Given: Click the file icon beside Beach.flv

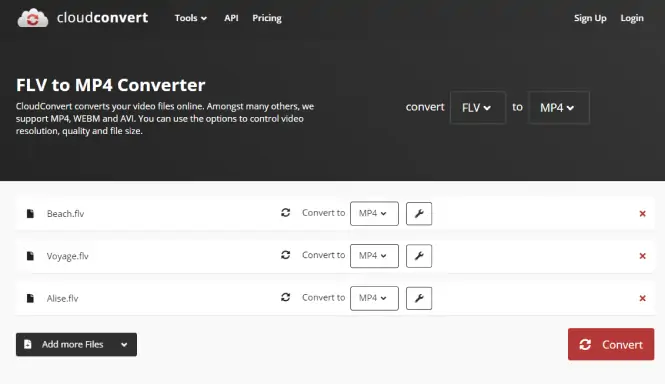Looking at the screenshot, I should click(30, 213).
